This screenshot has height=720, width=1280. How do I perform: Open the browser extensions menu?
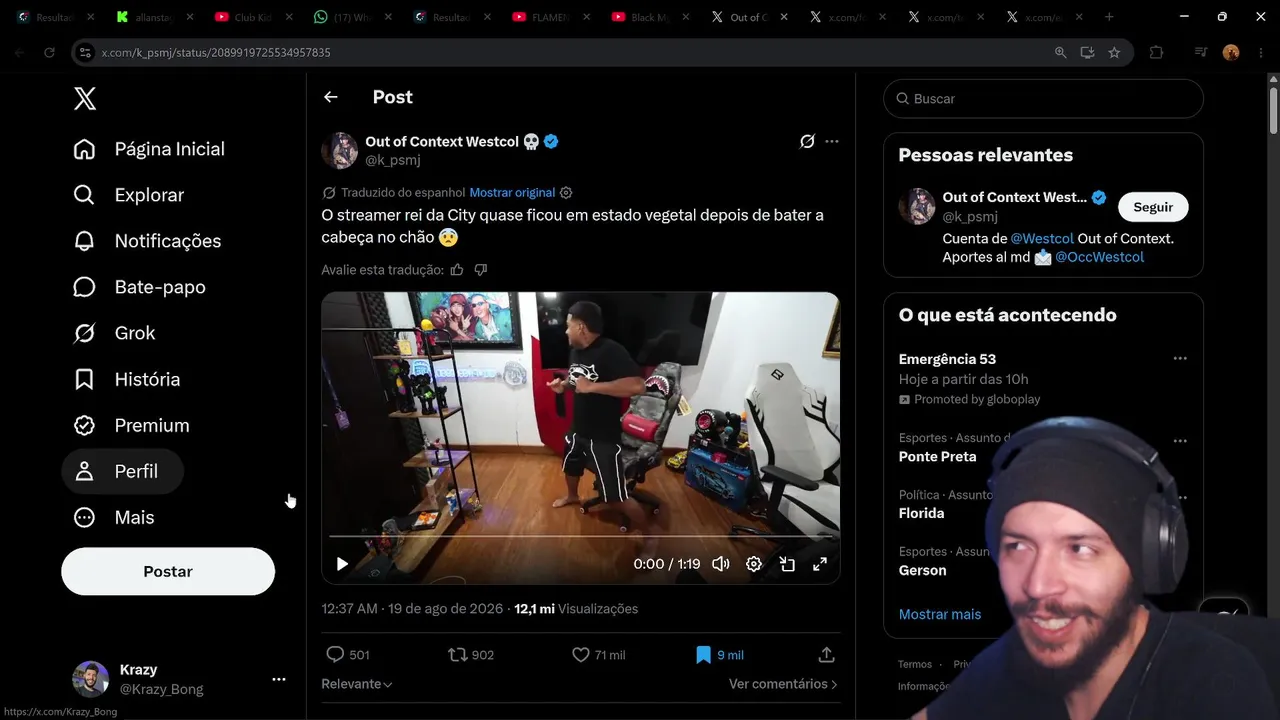pyautogui.click(x=1156, y=52)
